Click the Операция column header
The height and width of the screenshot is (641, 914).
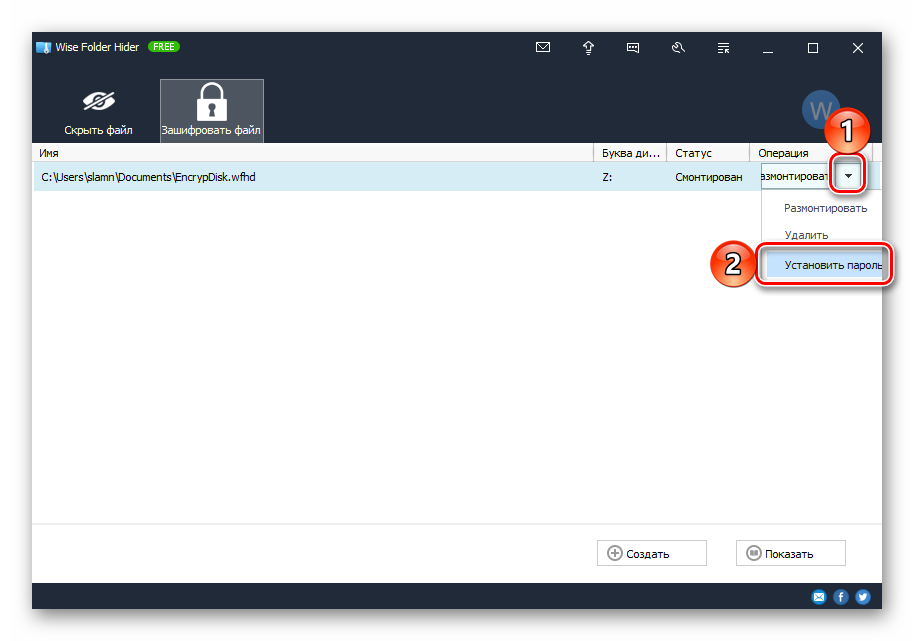coord(810,153)
